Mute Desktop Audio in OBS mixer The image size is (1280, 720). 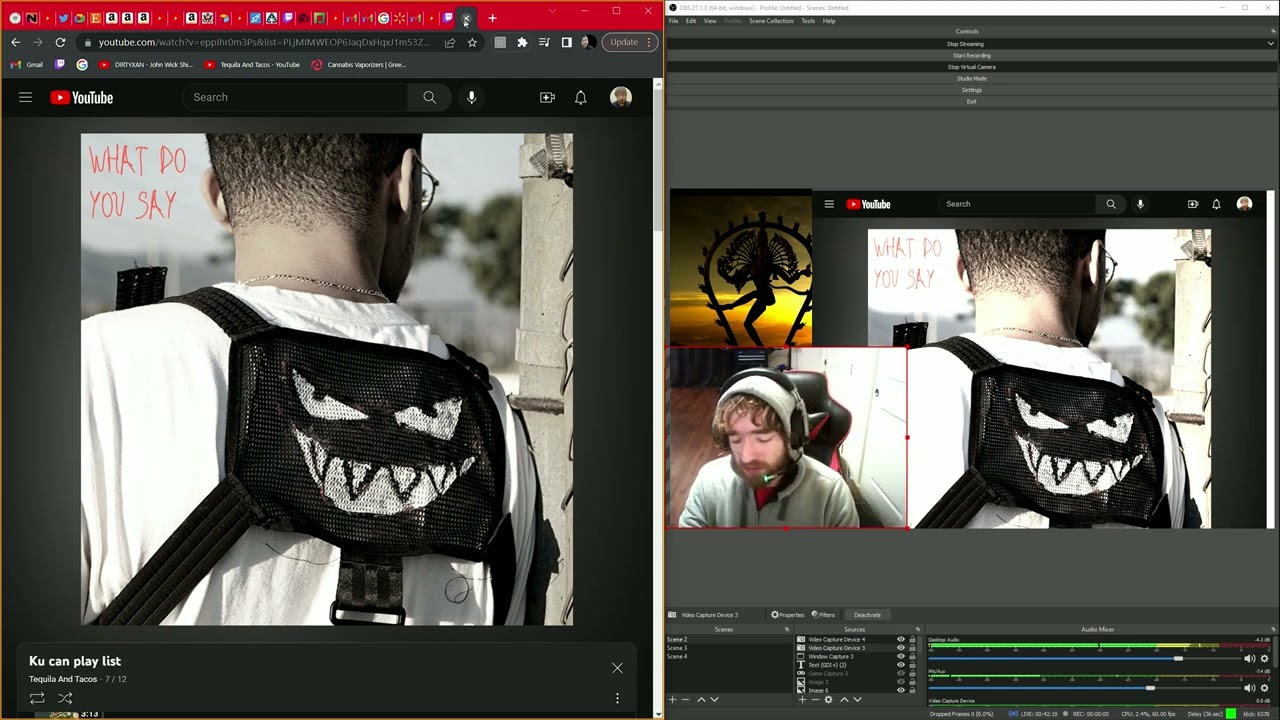(x=1249, y=658)
